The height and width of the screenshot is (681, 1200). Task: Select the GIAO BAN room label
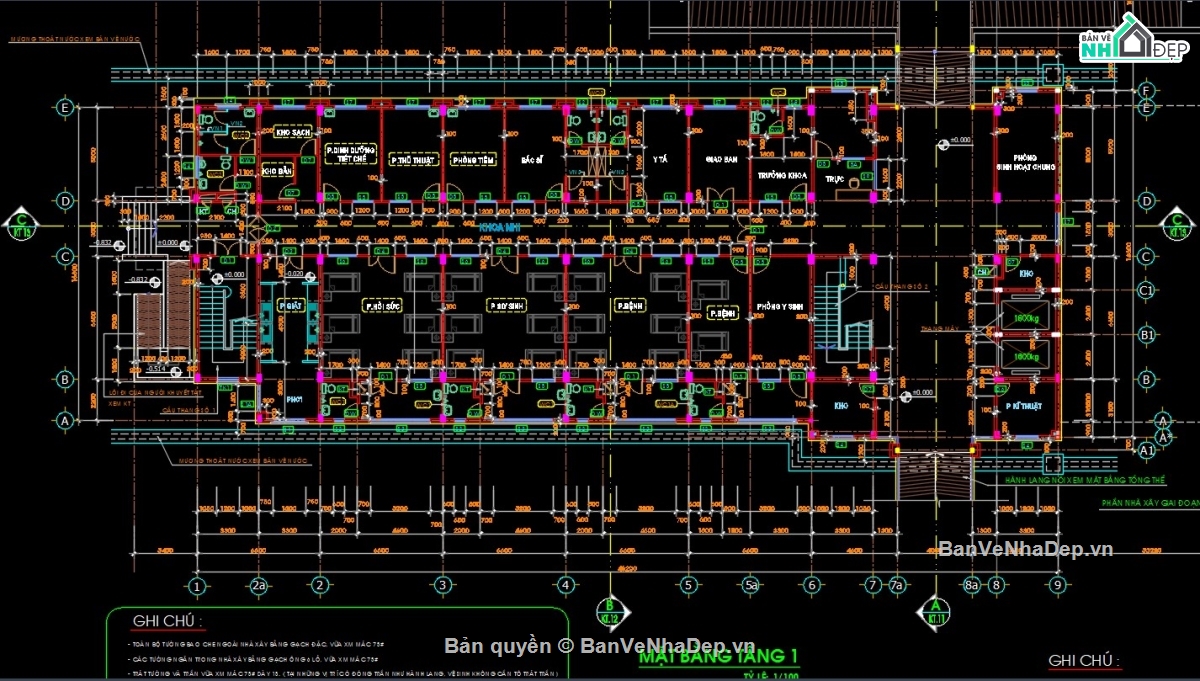[x=721, y=159]
